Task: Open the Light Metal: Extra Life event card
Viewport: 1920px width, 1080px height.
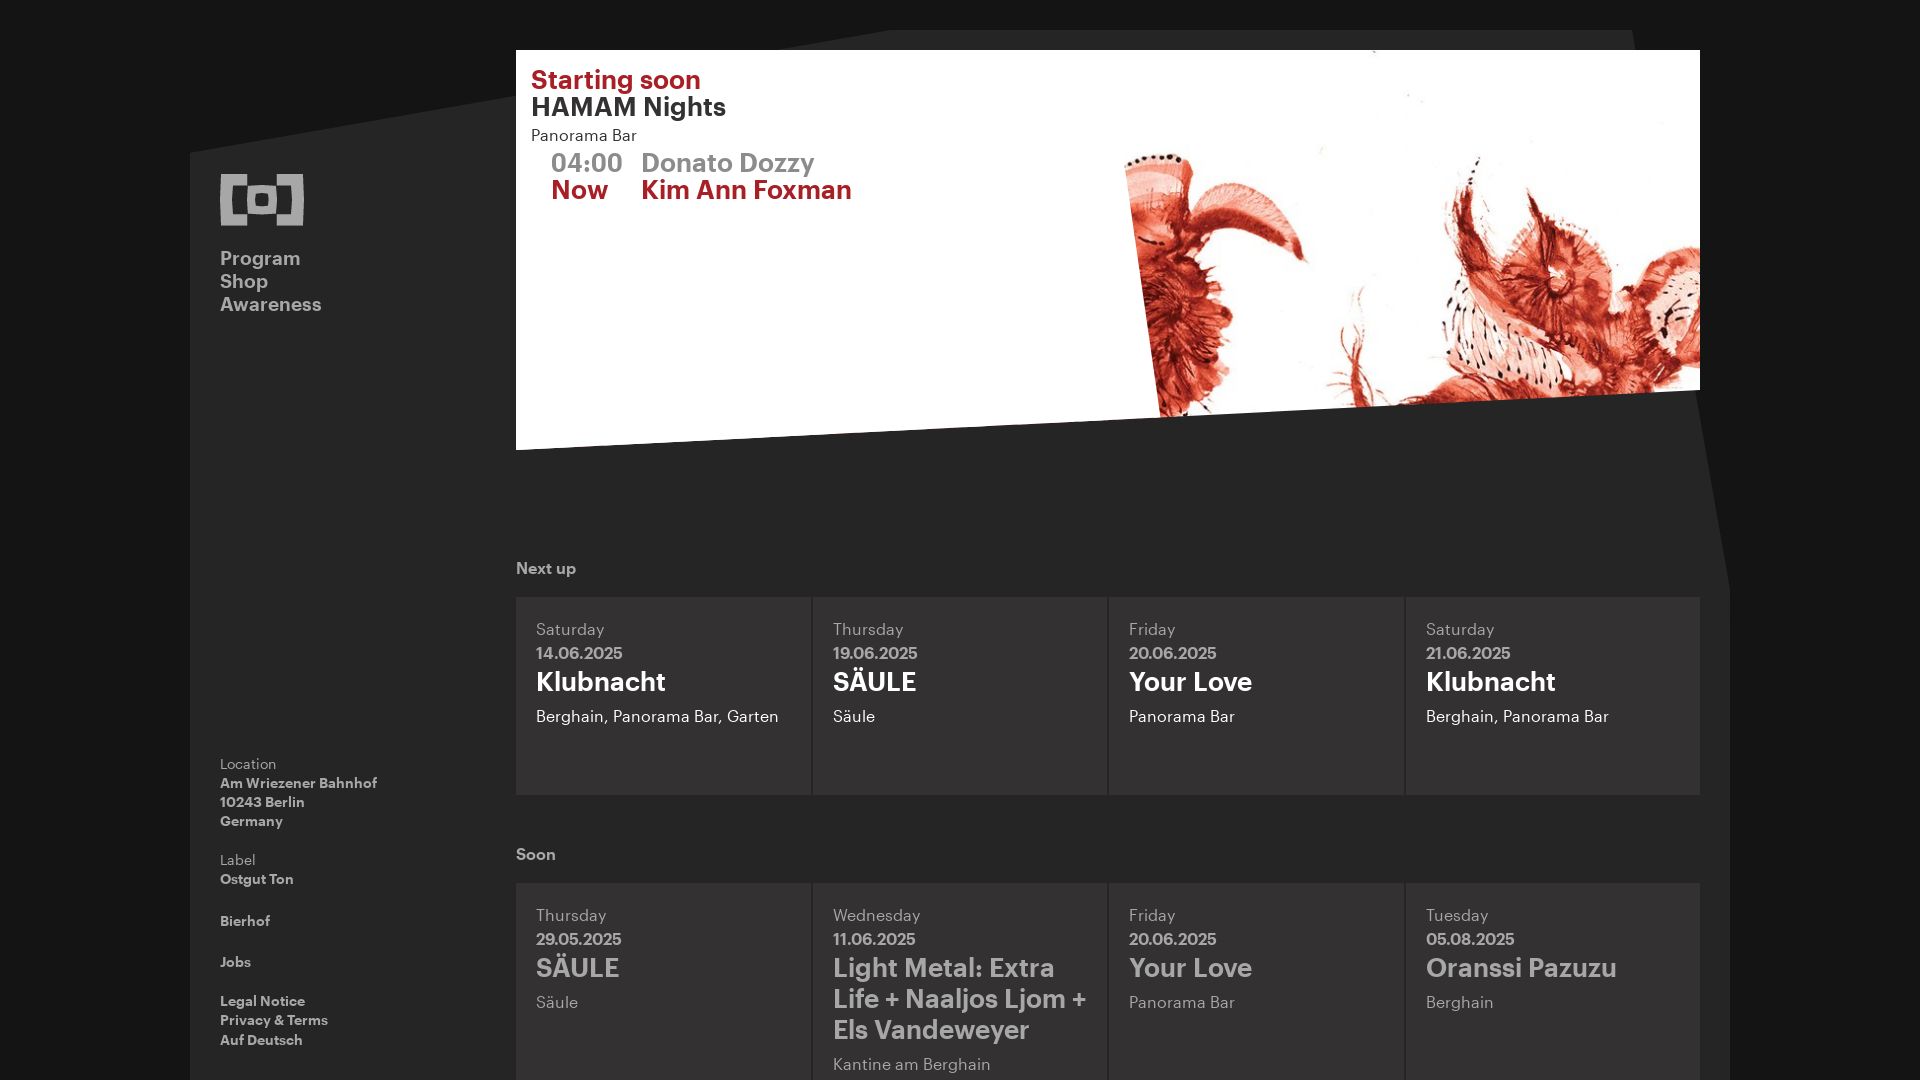Action: [959, 981]
